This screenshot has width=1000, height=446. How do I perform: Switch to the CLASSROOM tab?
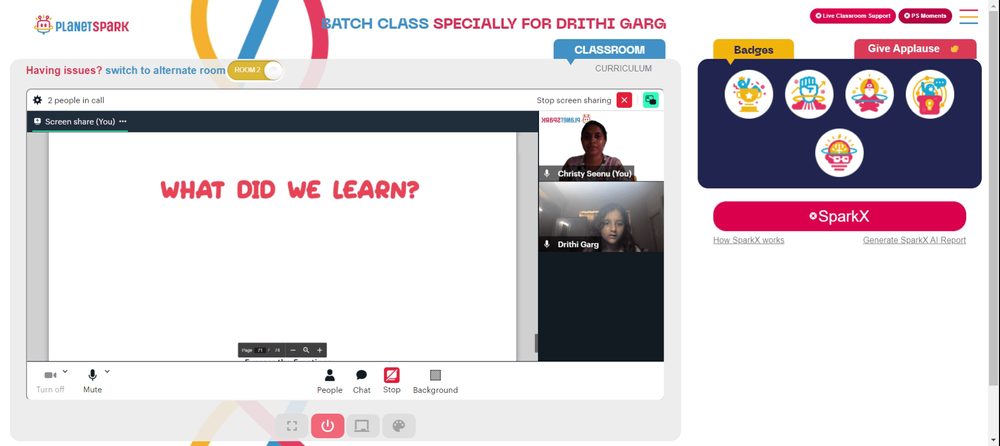(x=609, y=50)
